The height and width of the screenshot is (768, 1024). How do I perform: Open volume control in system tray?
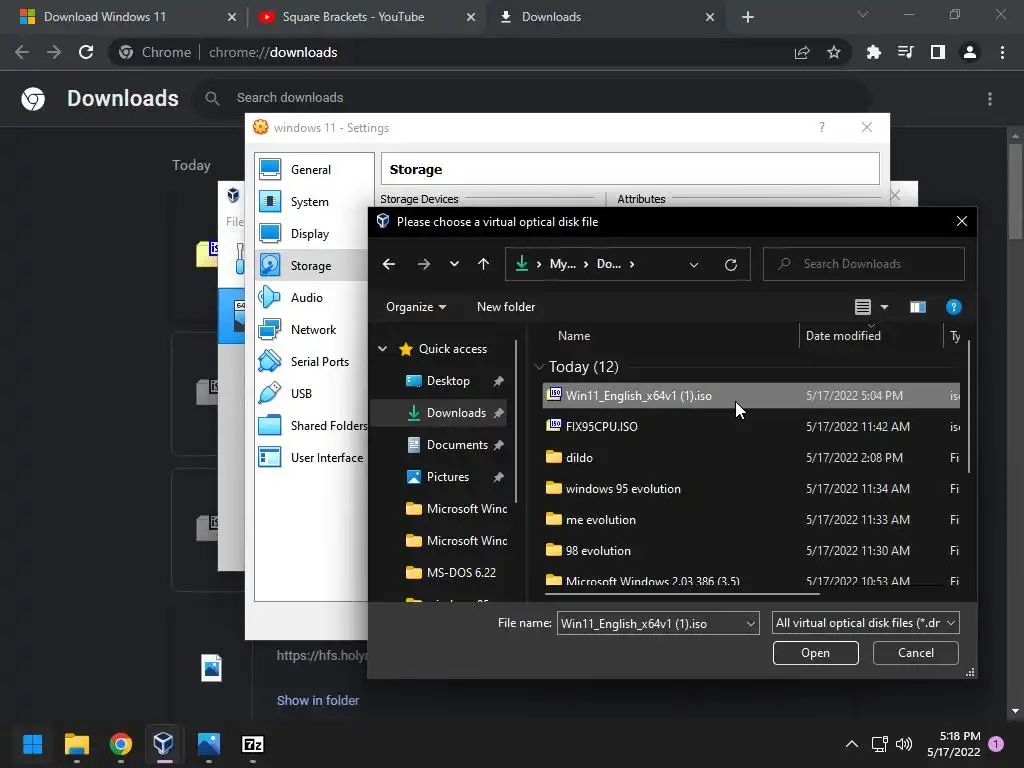click(904, 744)
